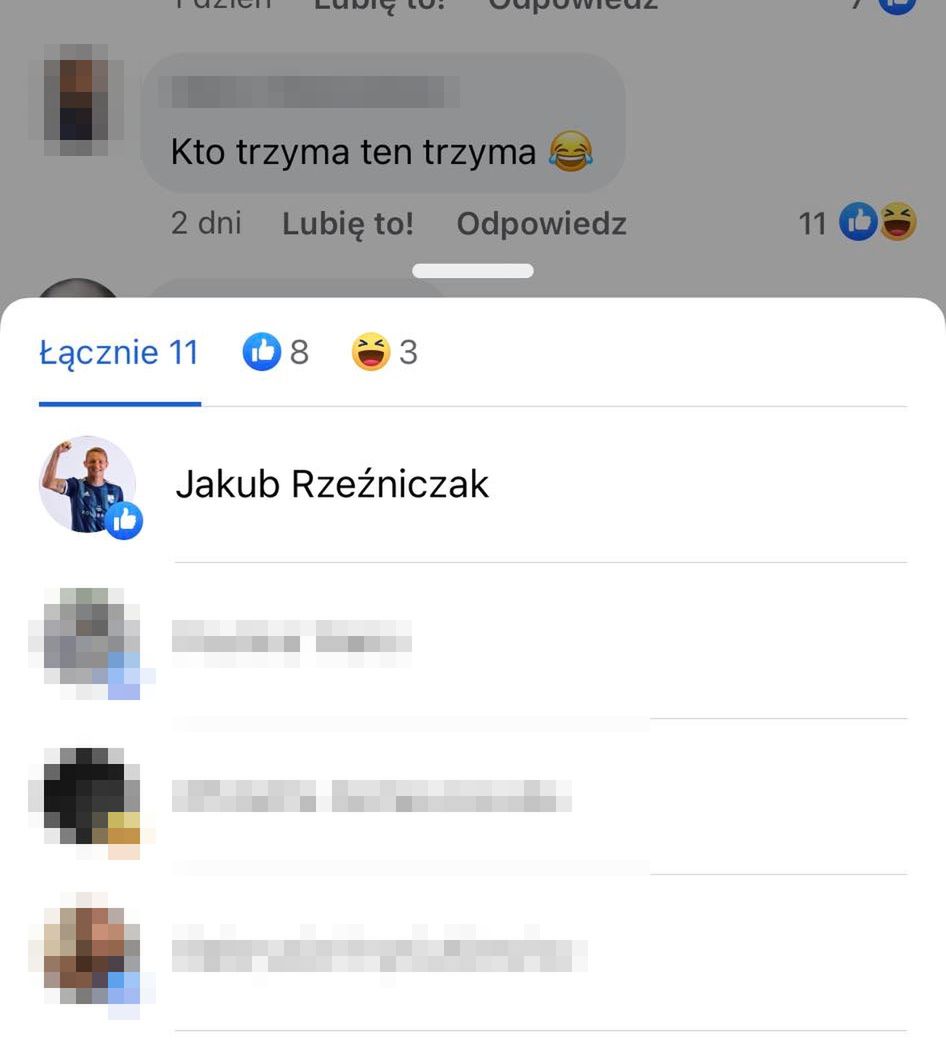The image size is (946, 1040).
Task: Click the thumbs-up icon in likes tab
Action: (261, 352)
